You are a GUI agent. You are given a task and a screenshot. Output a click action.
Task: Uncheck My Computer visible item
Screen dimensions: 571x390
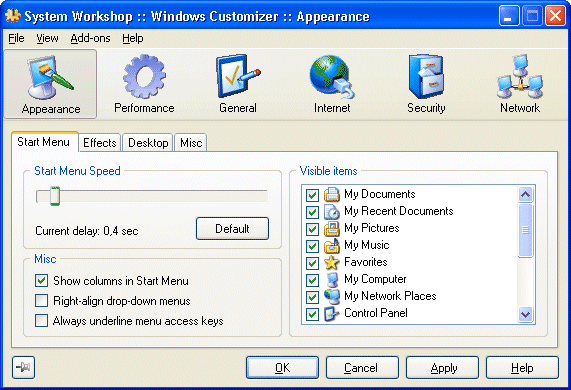pos(312,280)
